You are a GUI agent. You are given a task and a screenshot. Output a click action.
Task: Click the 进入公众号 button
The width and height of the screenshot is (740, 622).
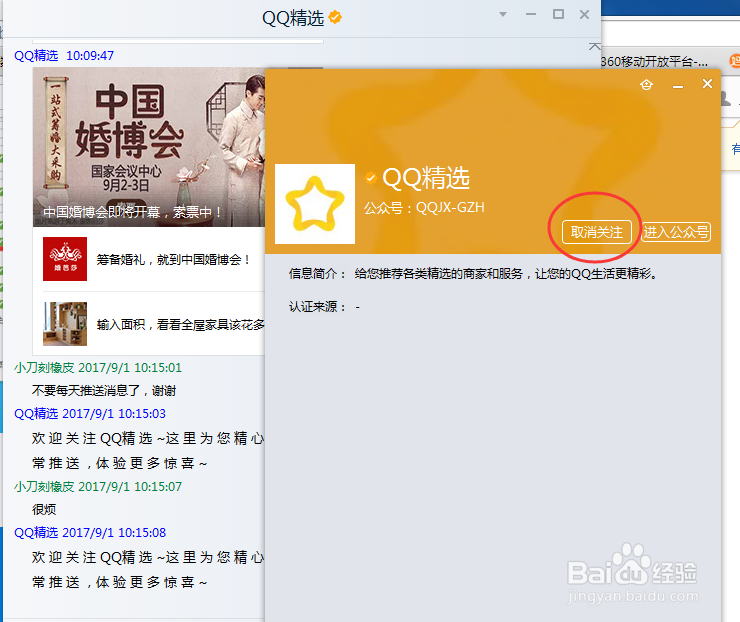676,232
